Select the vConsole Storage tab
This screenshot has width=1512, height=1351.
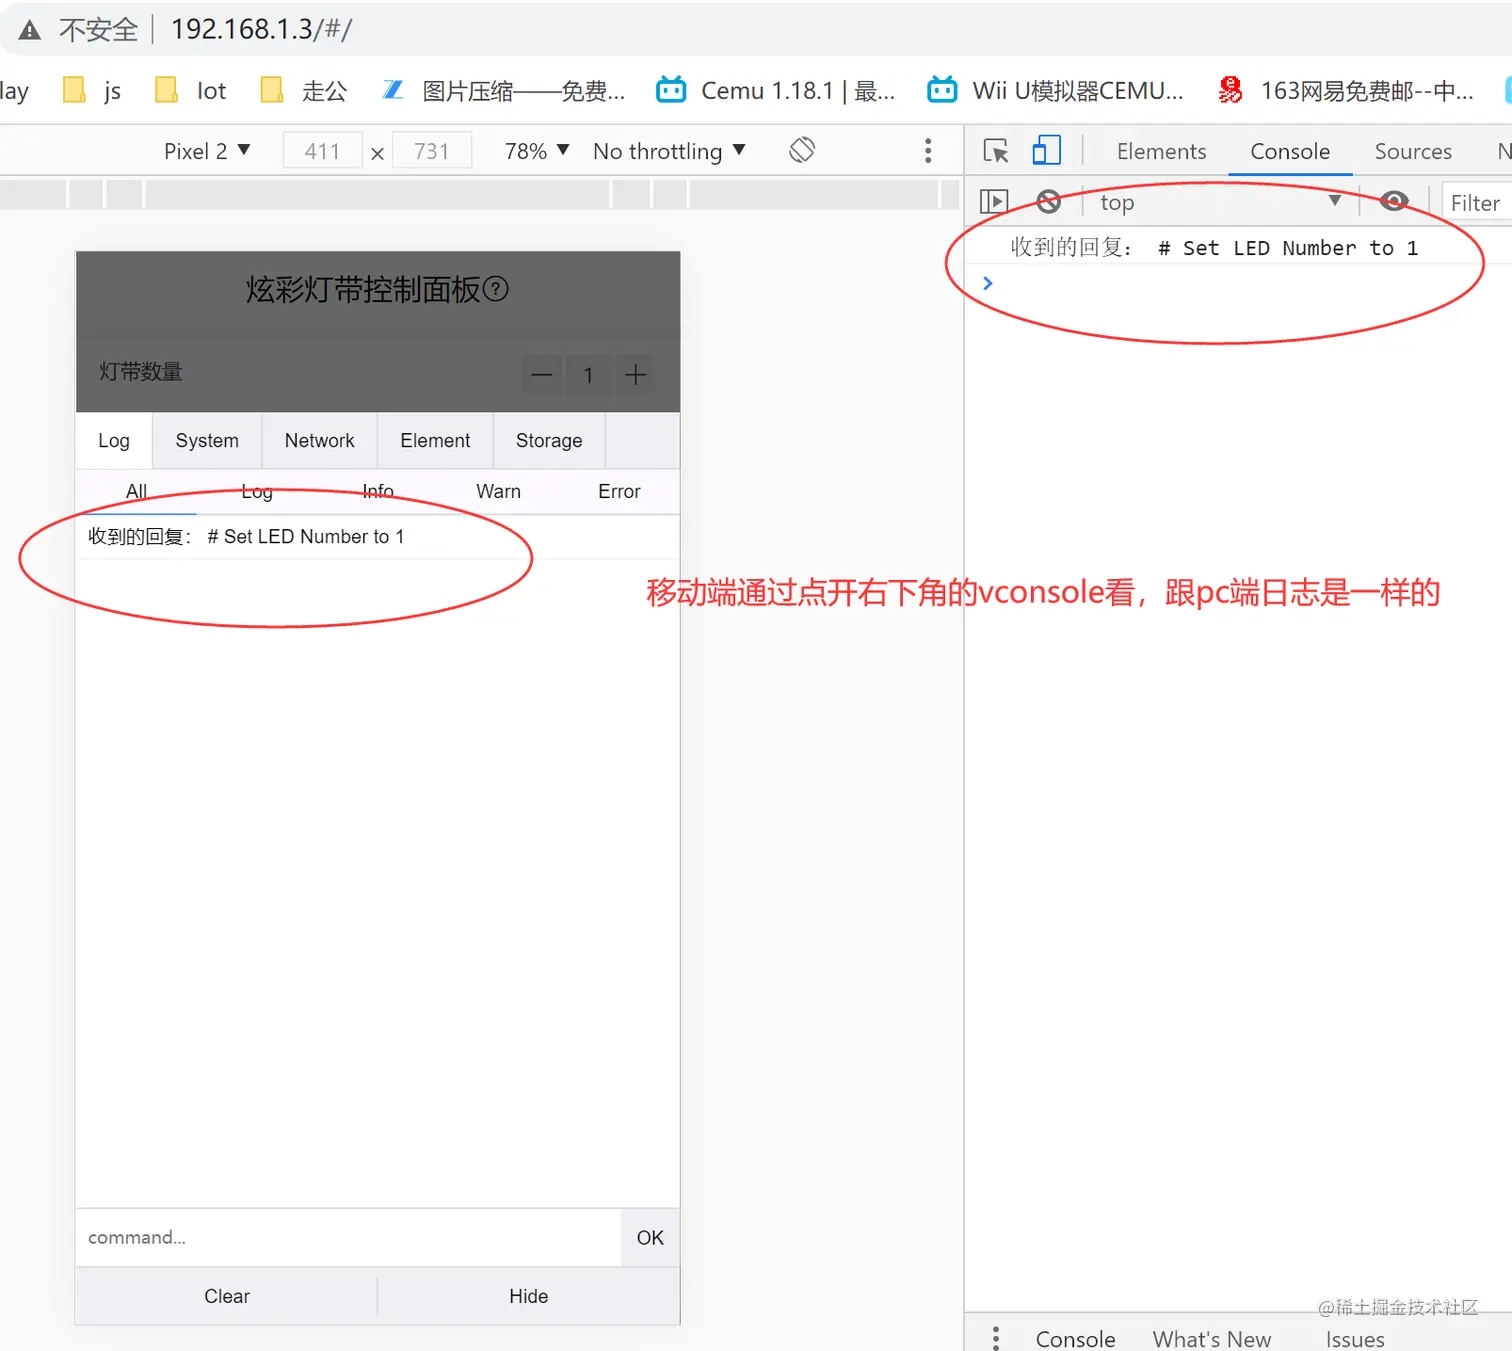click(x=549, y=441)
